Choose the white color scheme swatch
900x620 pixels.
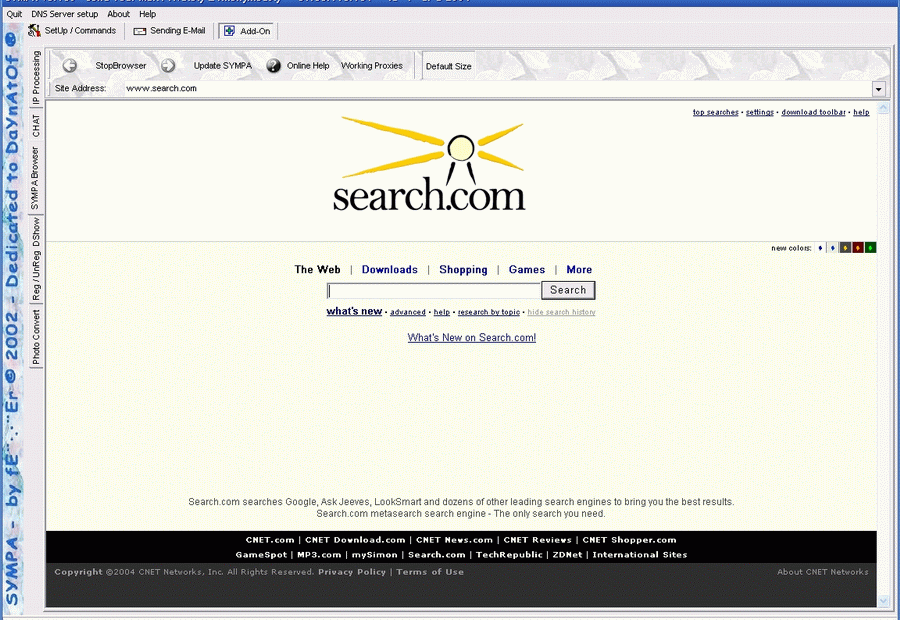(820, 248)
